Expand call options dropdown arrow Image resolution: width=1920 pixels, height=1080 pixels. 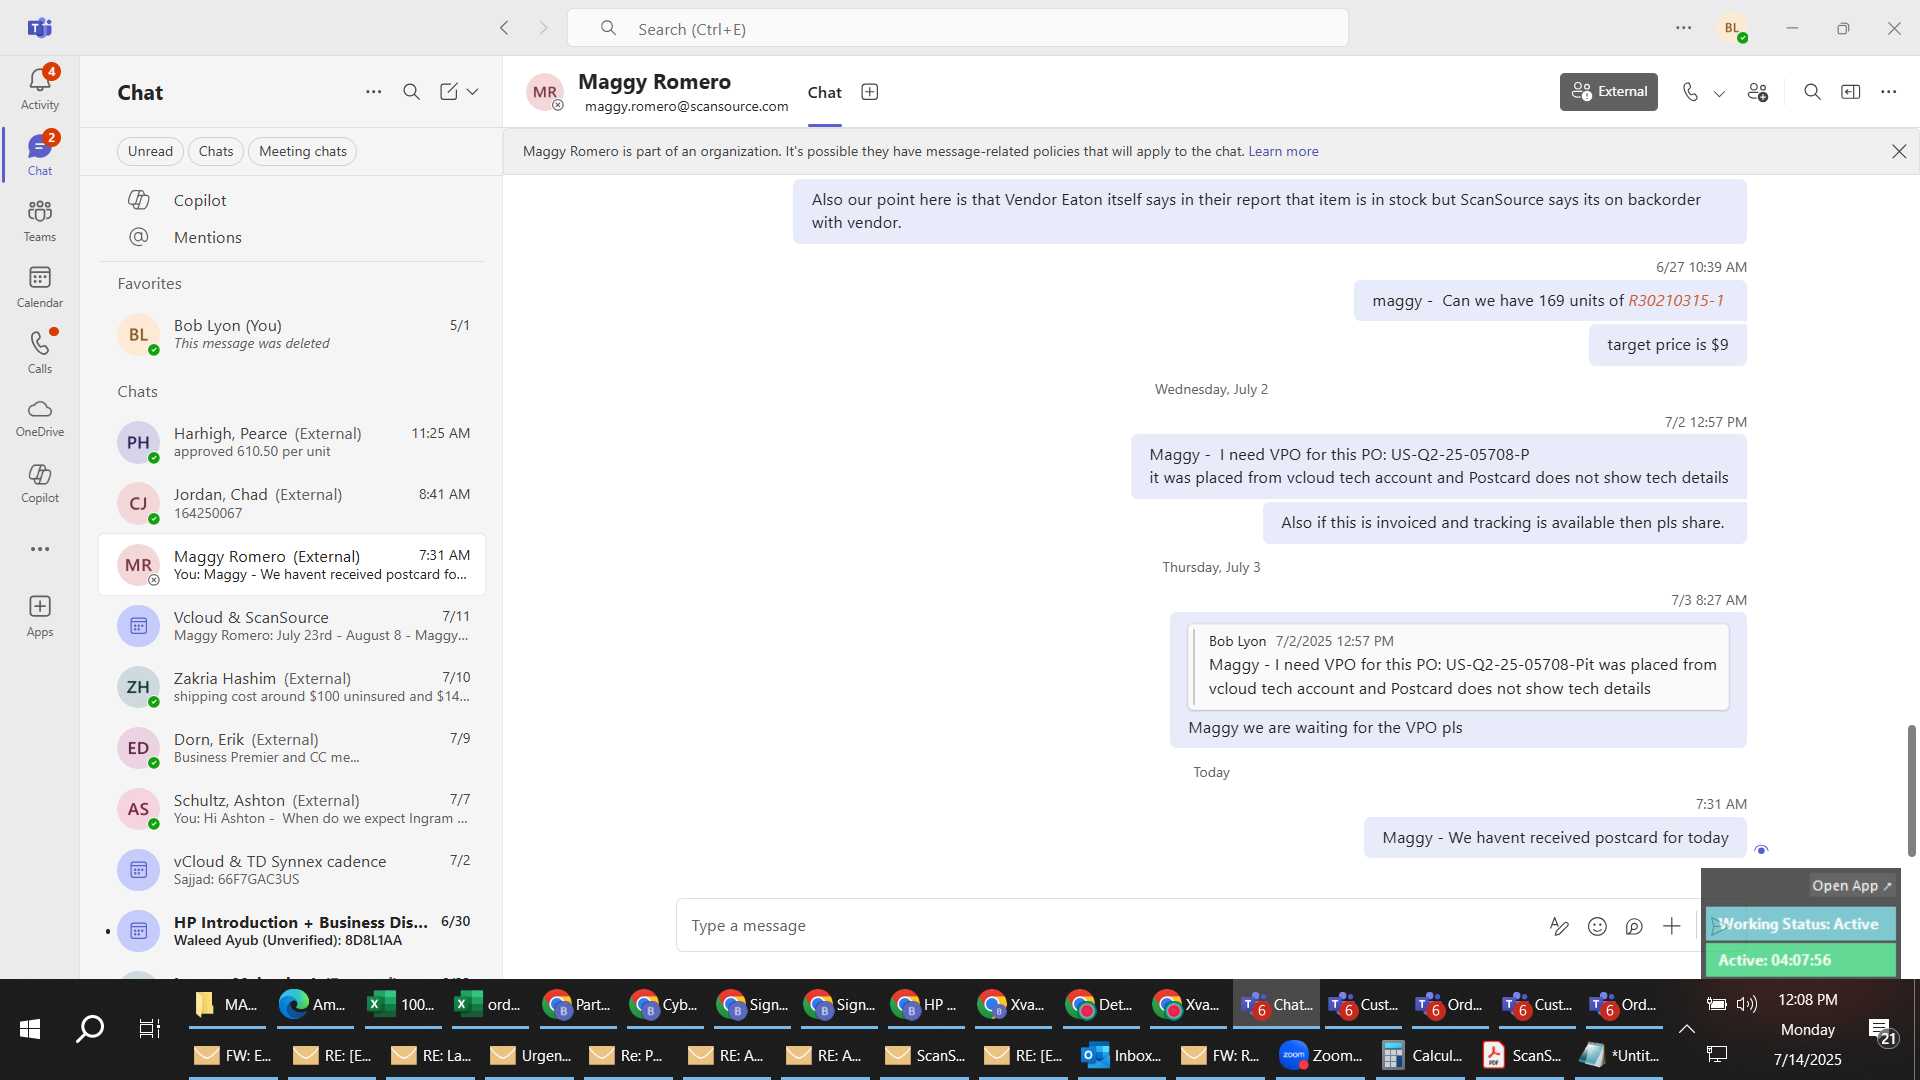tap(1719, 93)
